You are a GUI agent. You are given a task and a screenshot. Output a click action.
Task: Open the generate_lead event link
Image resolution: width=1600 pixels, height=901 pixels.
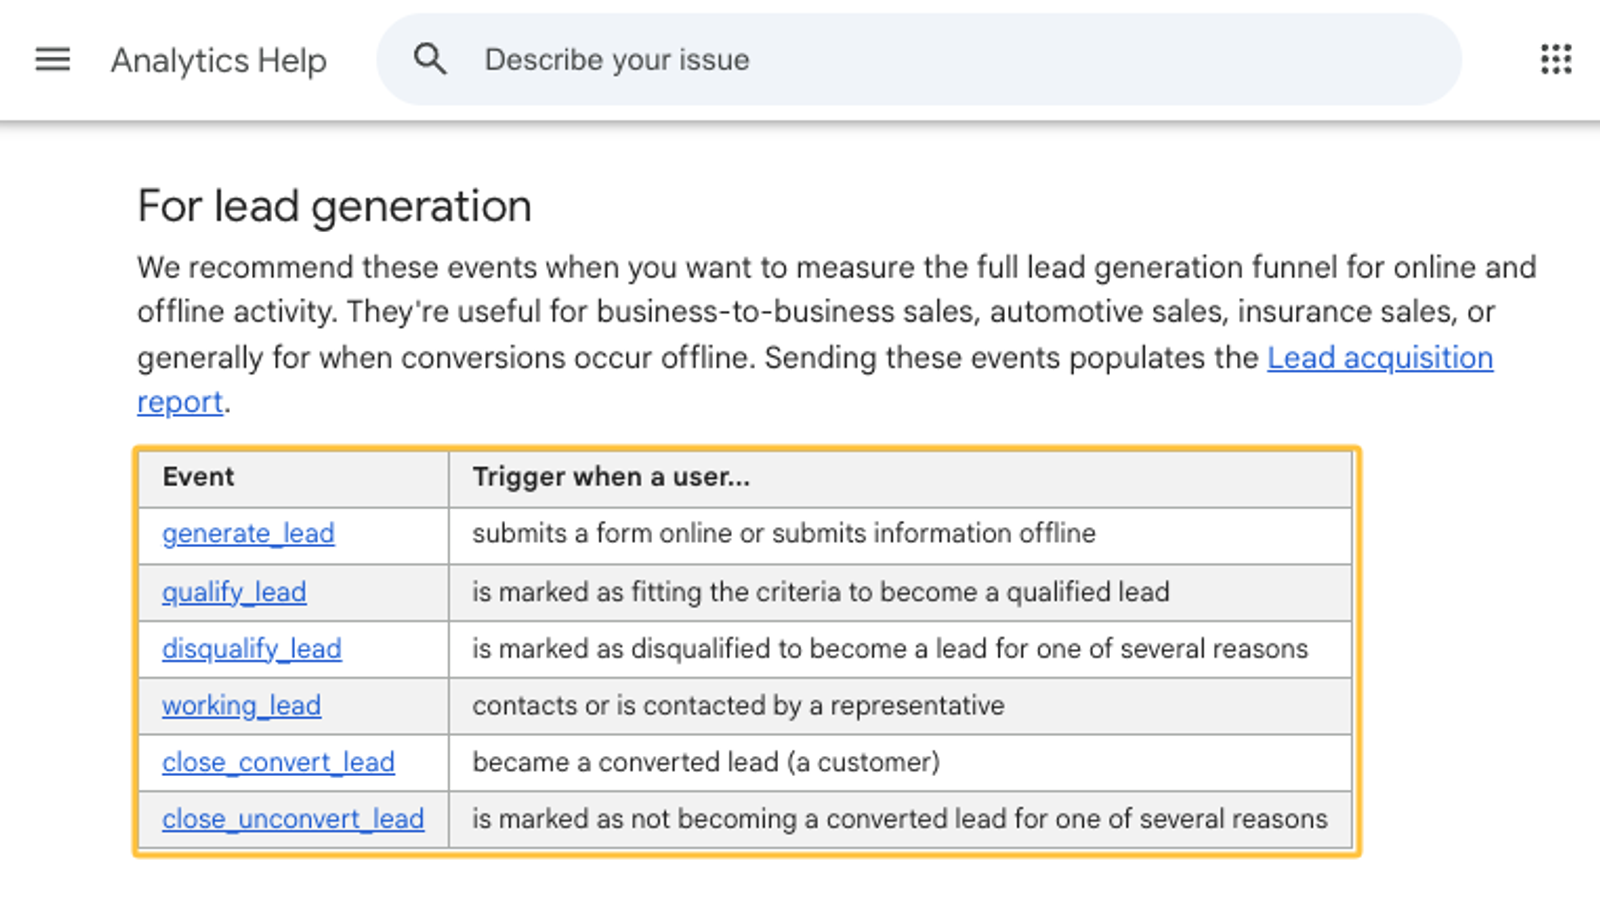[x=248, y=534]
